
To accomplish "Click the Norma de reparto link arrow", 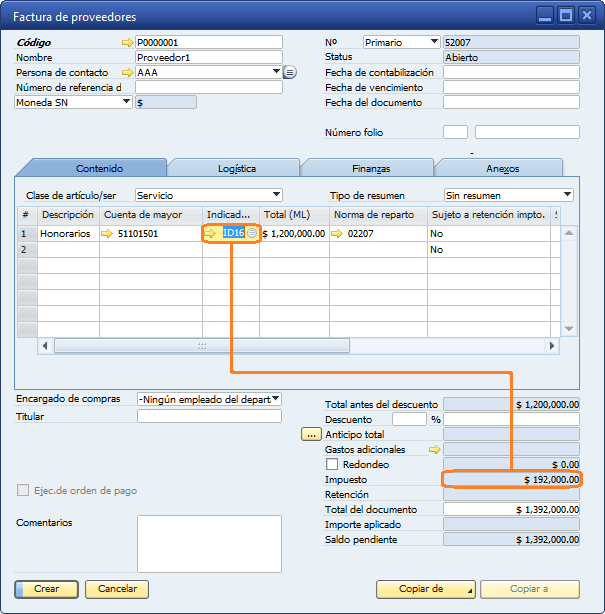I will pos(339,233).
